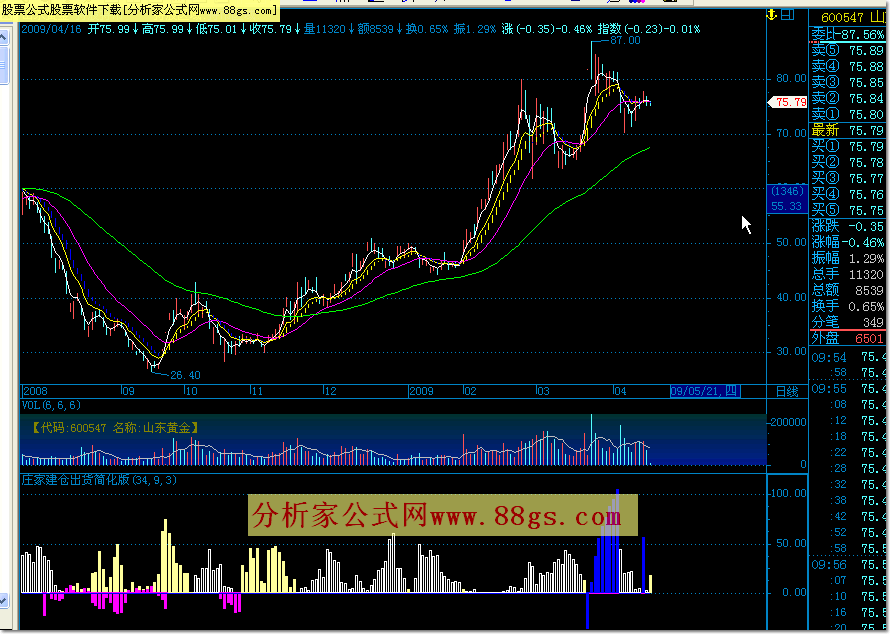
Task: Click the 09:54 tick trade entry
Action: (849, 358)
